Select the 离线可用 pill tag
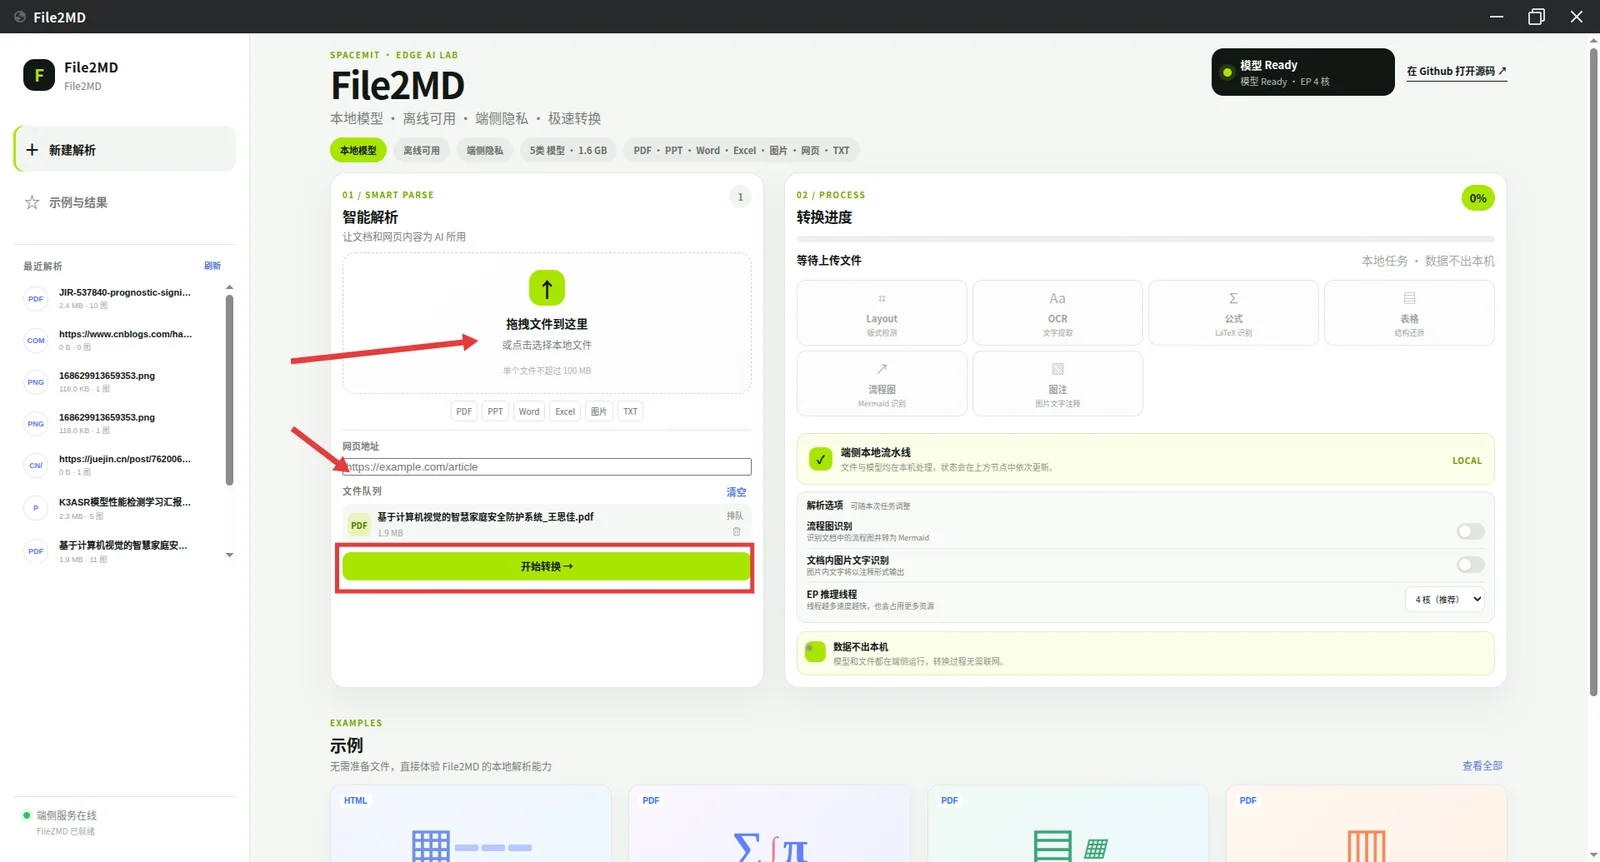 point(421,150)
